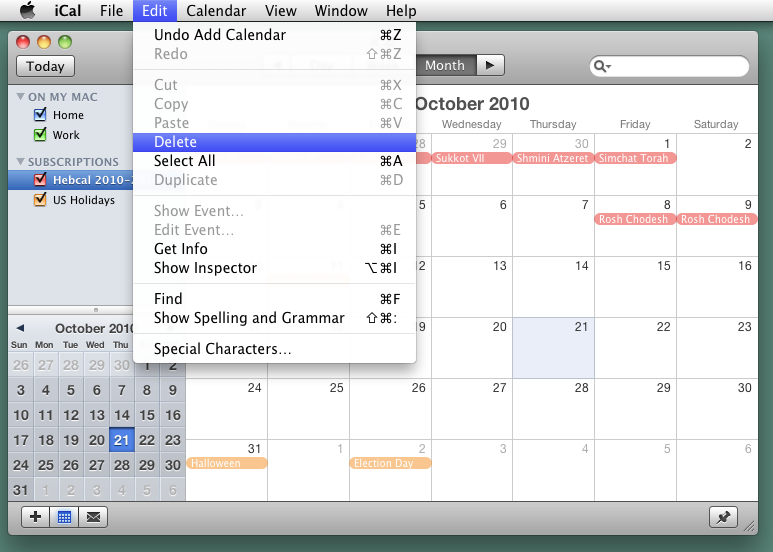
Task: Collapse the On My Mac section
Action: tap(19, 97)
